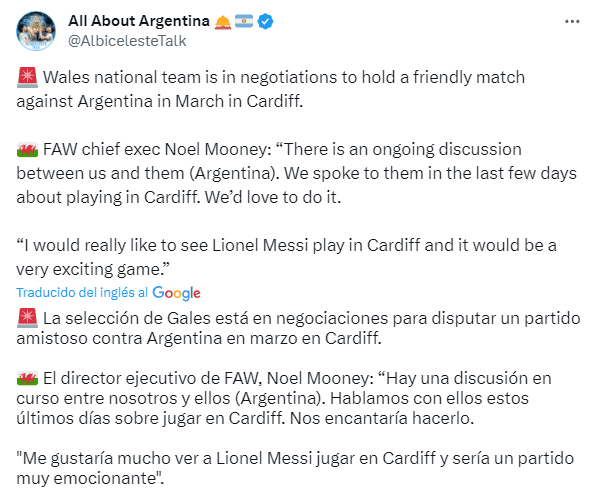
Task: Open the three-dot more options menu
Action: point(572,22)
